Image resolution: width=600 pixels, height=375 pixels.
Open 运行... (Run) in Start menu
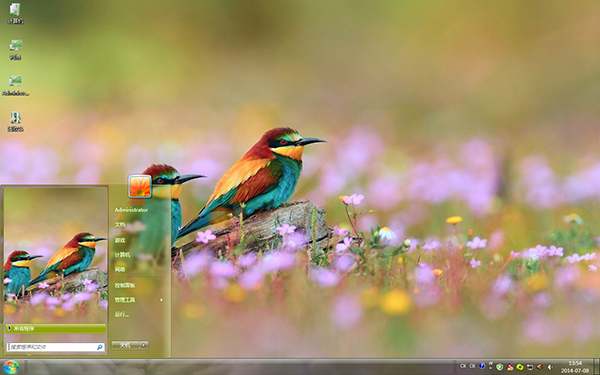tap(122, 315)
